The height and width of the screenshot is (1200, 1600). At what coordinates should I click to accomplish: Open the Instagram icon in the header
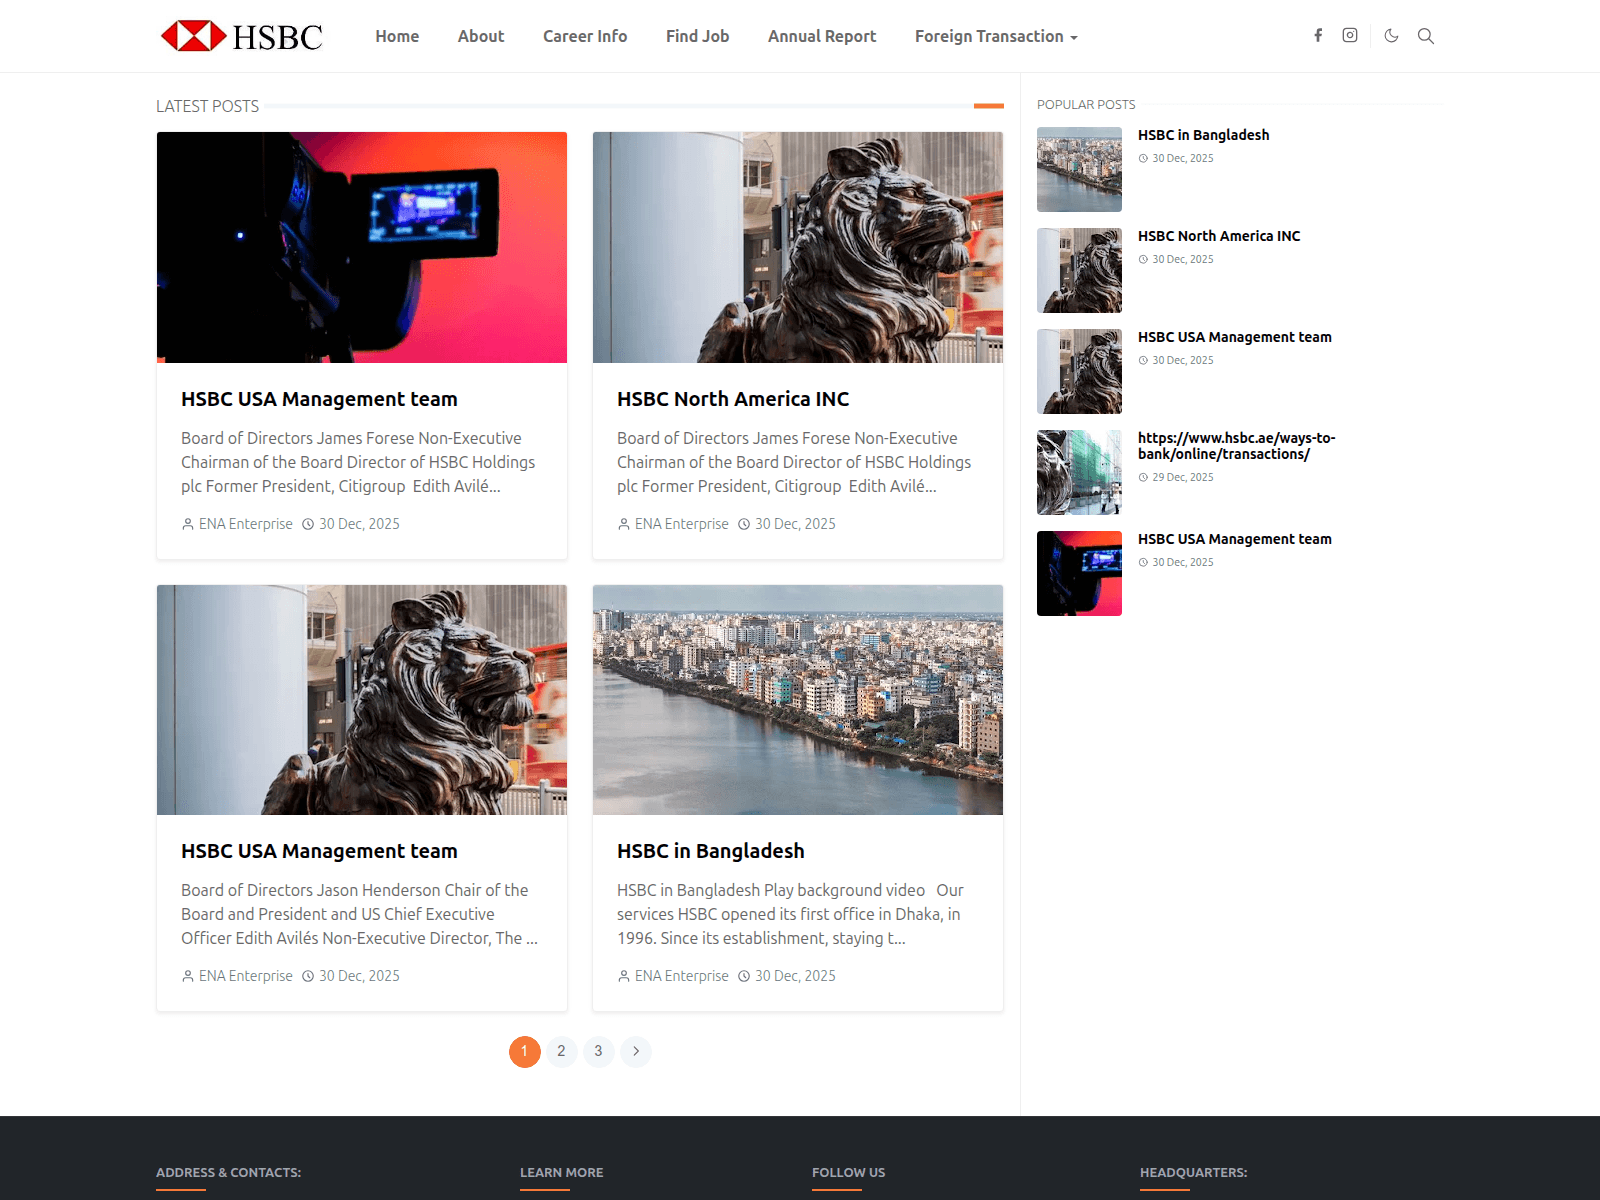coord(1350,35)
